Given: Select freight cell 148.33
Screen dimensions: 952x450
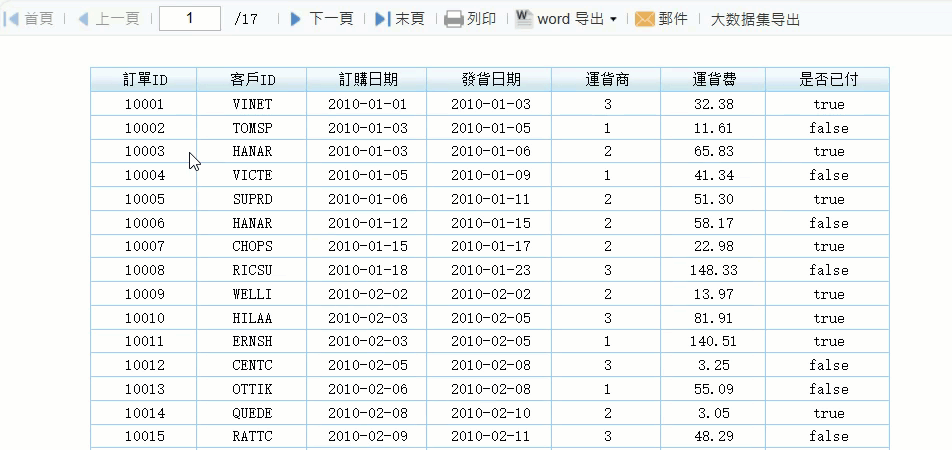Looking at the screenshot, I should coord(713,270).
